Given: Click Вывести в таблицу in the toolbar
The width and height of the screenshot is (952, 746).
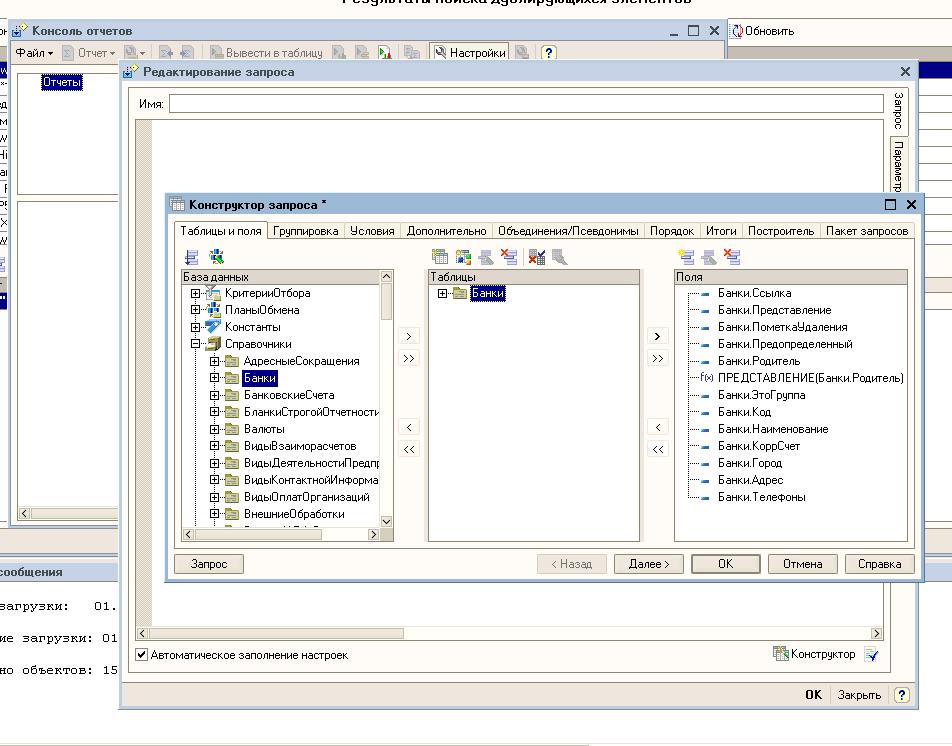Looking at the screenshot, I should pyautogui.click(x=266, y=53).
